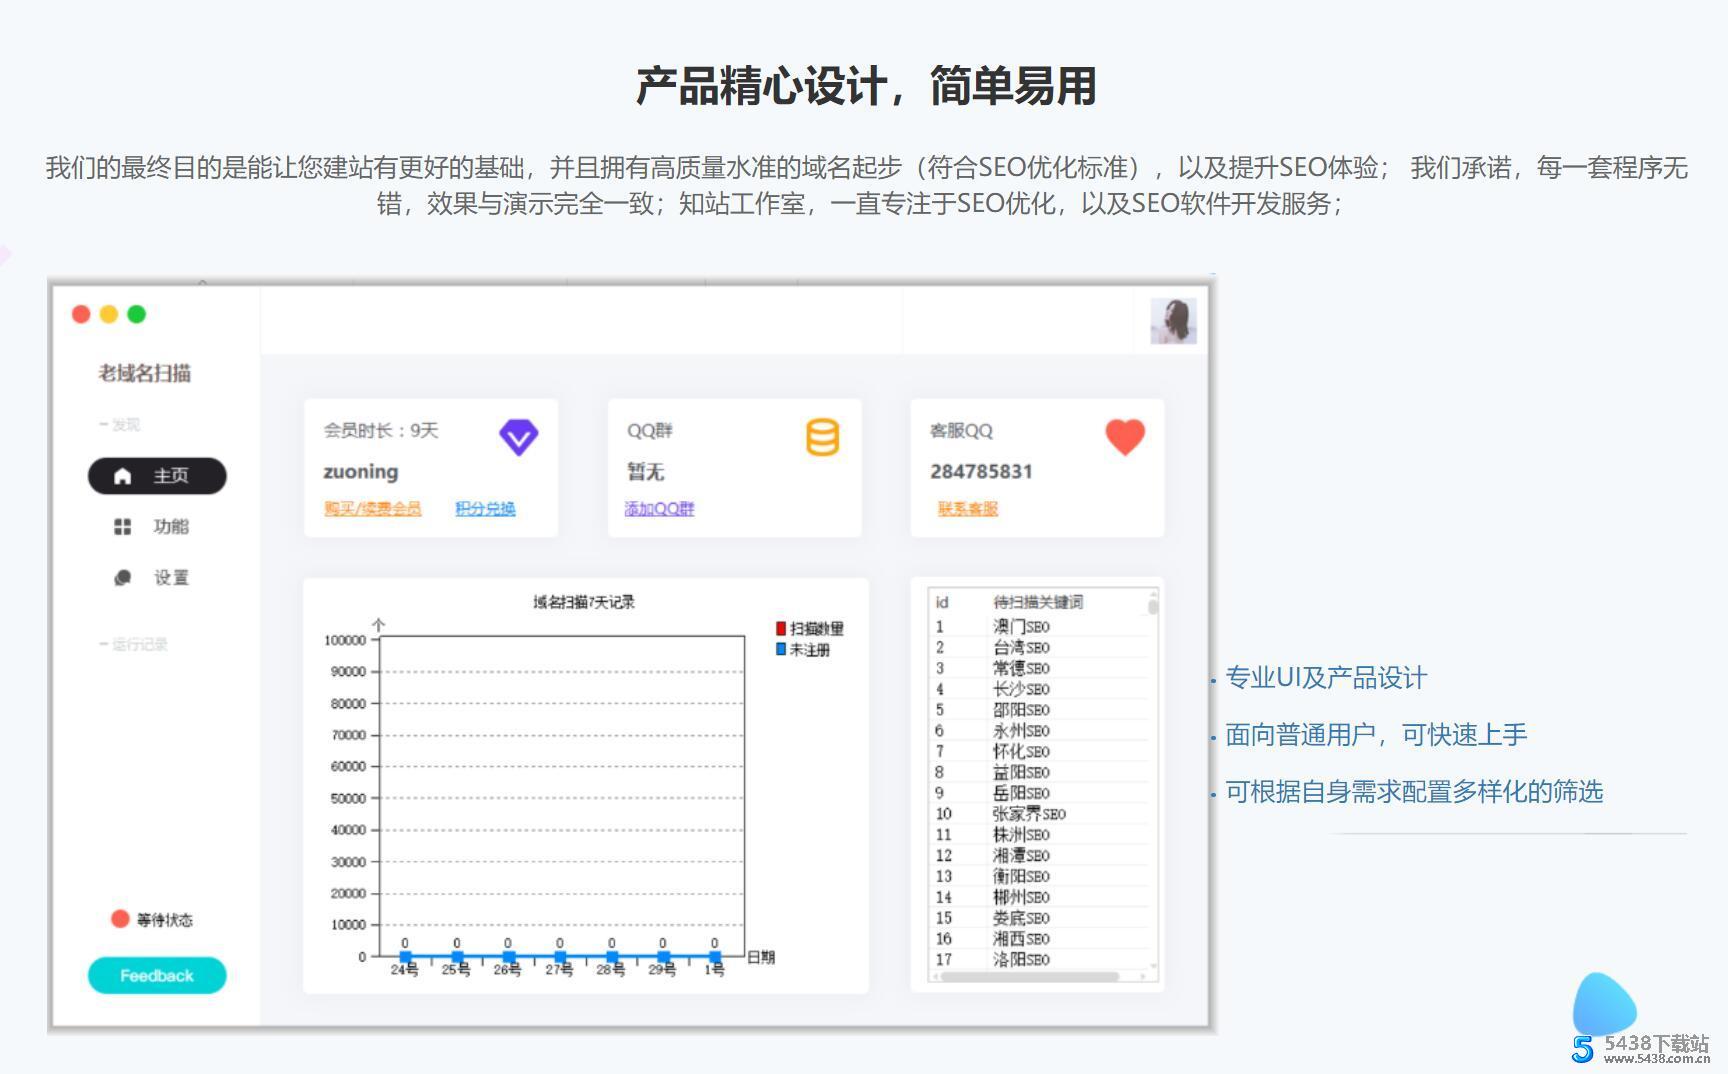Open the 添加QQ群 link

click(x=660, y=508)
